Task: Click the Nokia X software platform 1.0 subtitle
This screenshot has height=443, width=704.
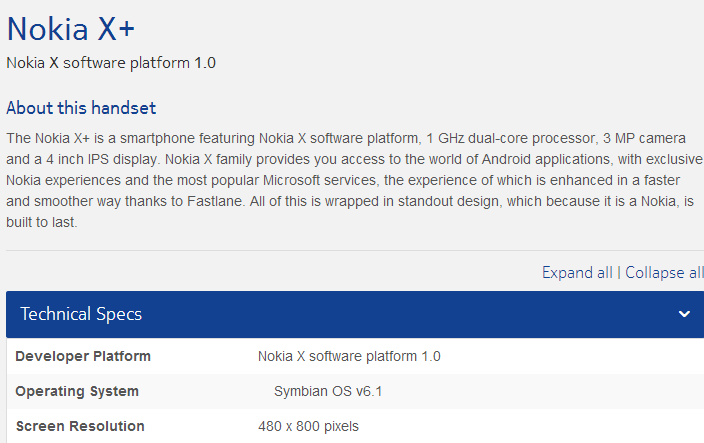Action: [111, 63]
